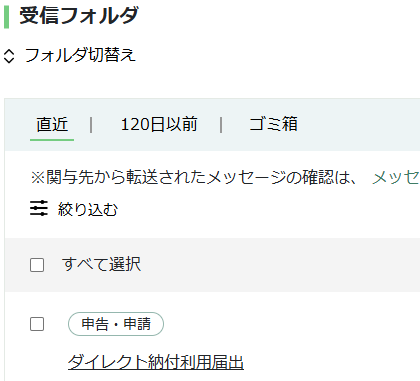Screen dimensions: 420x381
Task: Click the green bar beside 受信フォルダ
Action: tap(6, 17)
